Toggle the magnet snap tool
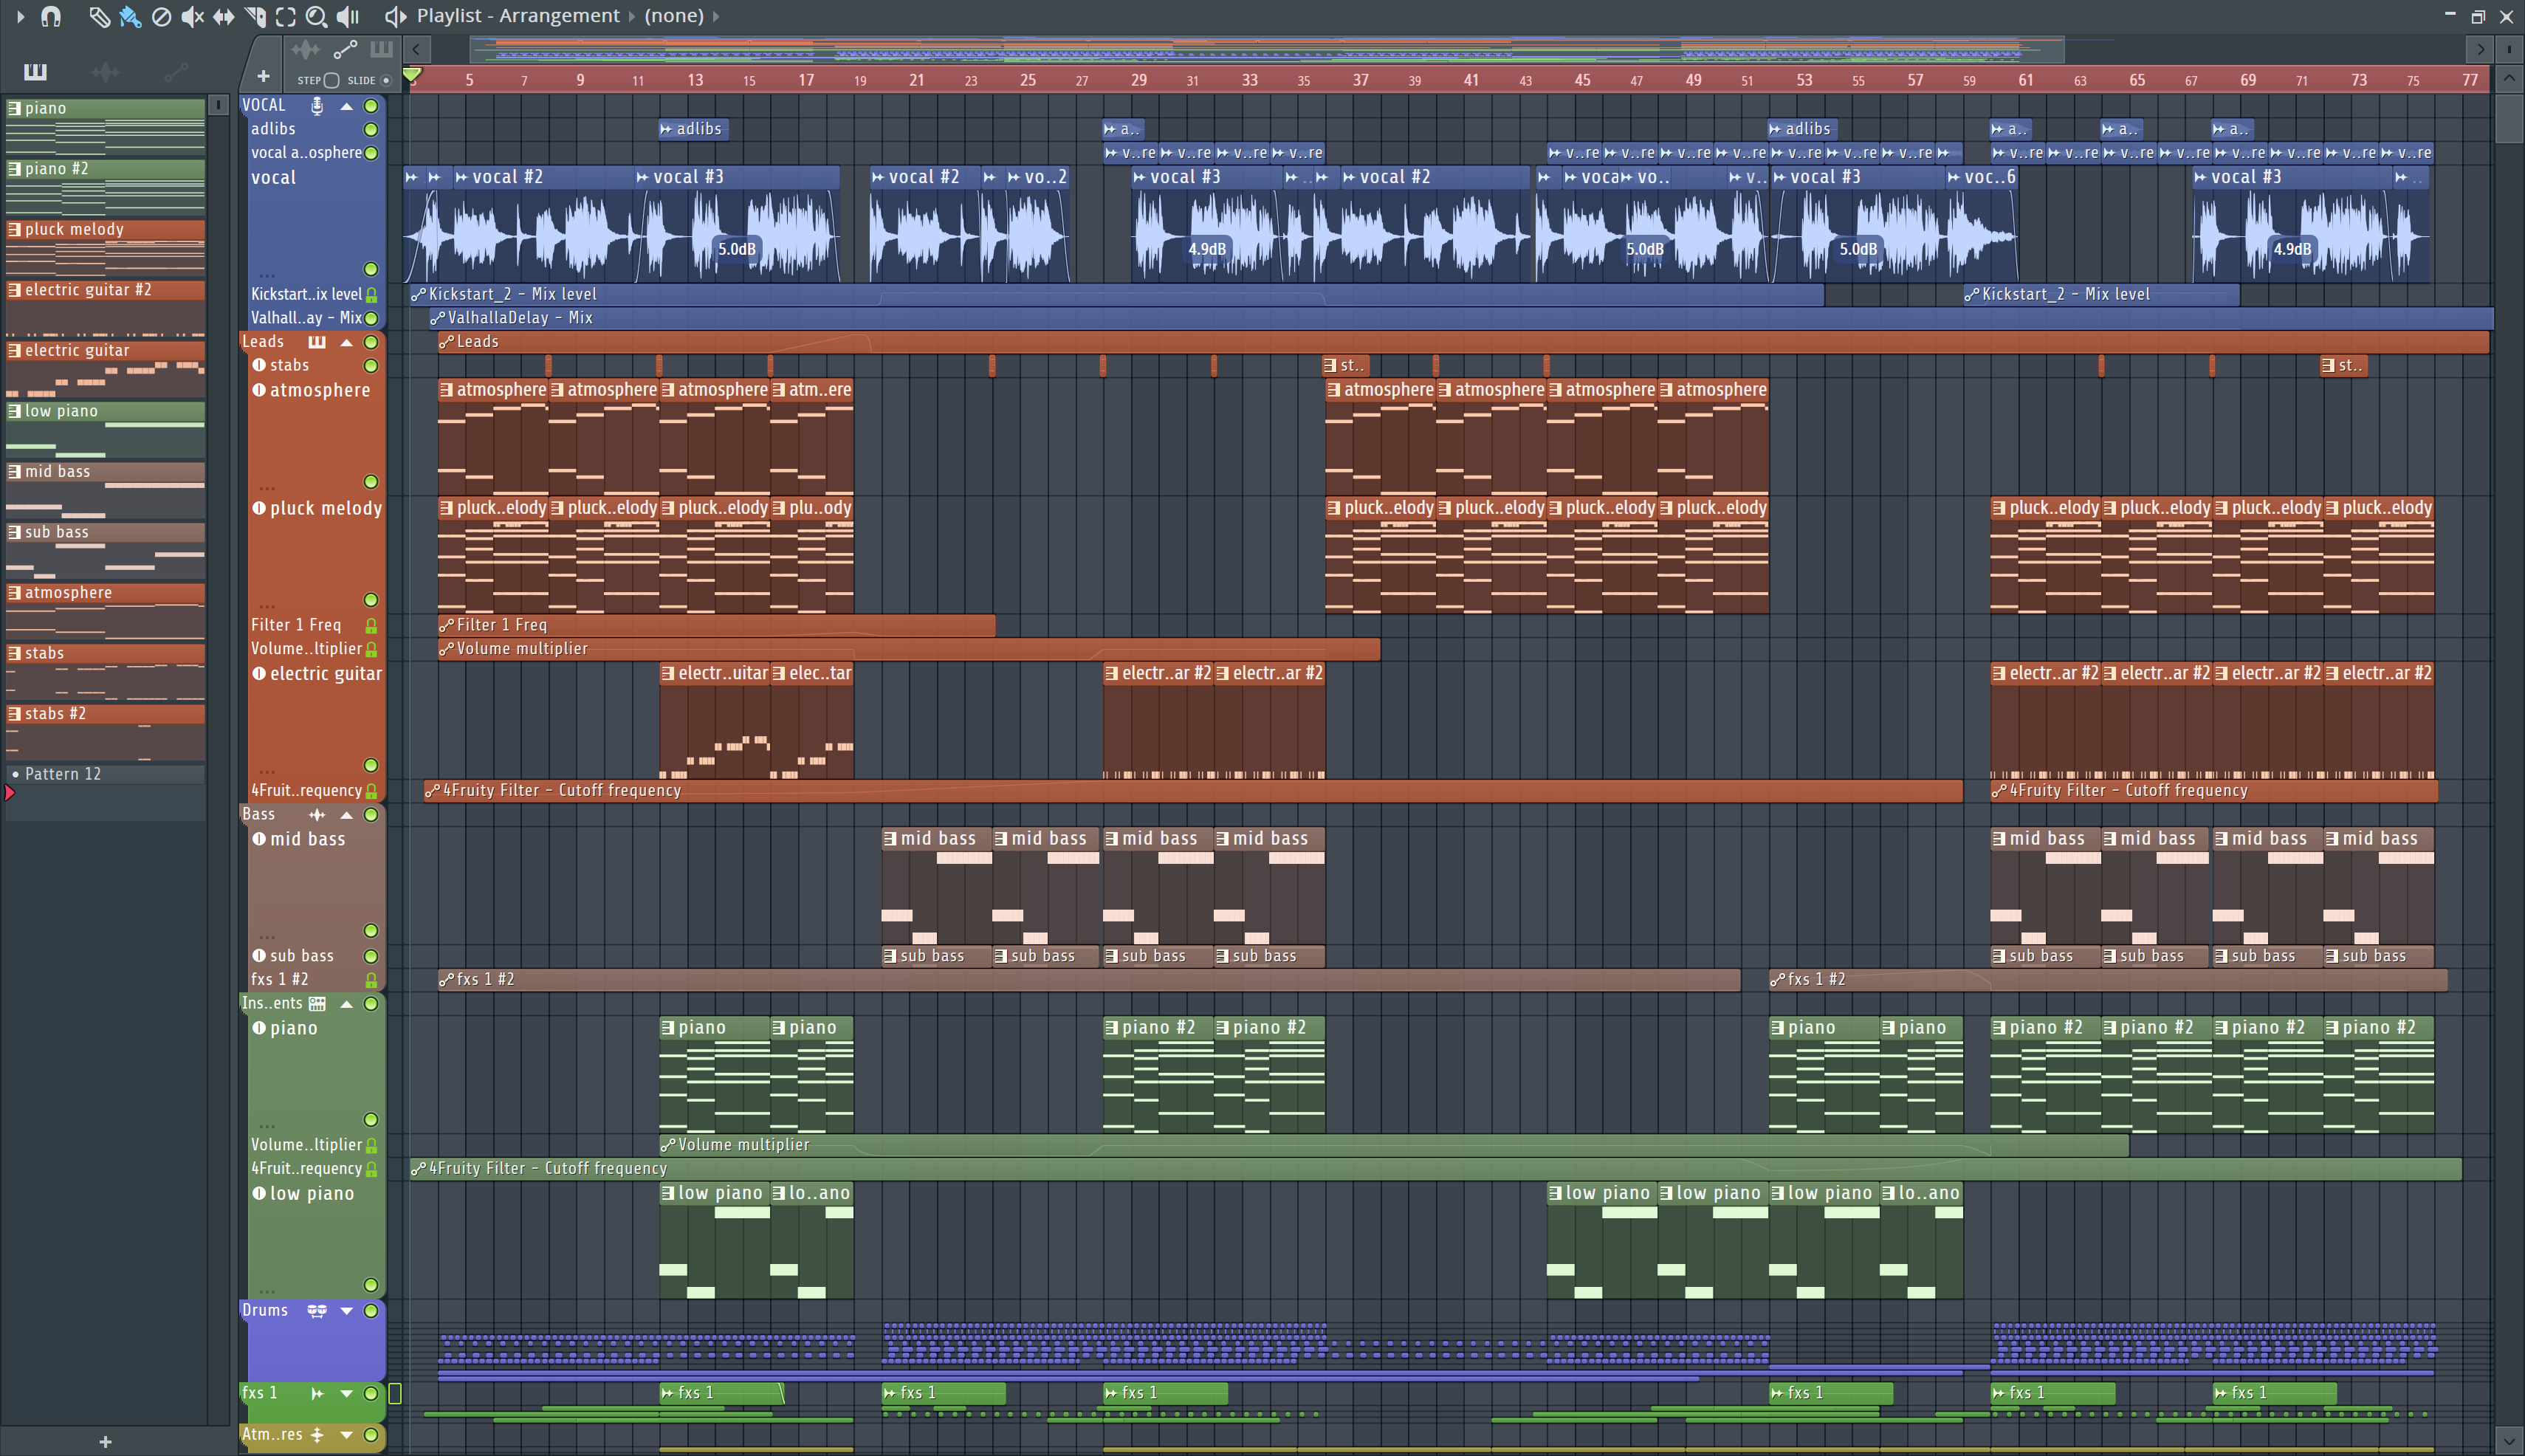The image size is (2525, 1456). (51, 16)
